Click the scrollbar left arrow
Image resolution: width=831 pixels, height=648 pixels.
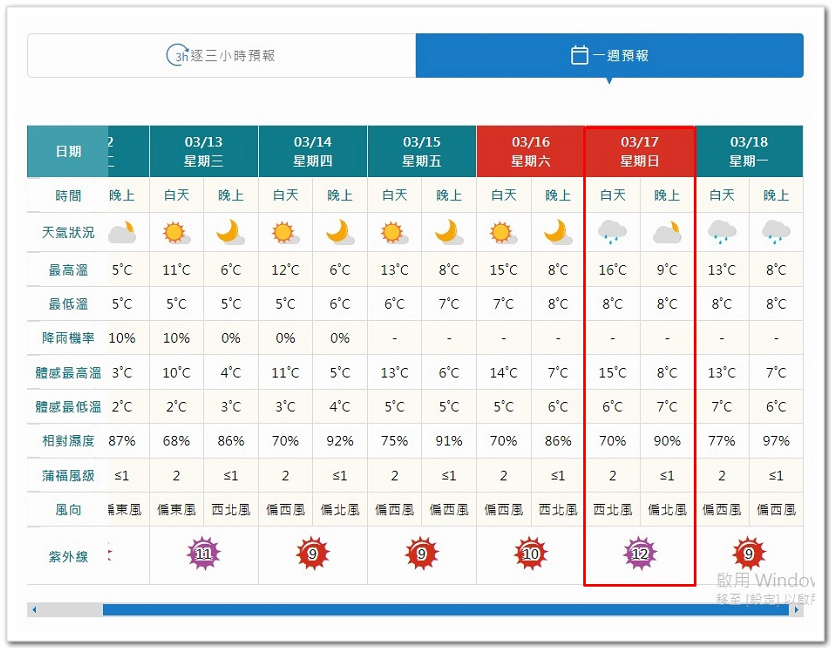tap(34, 610)
